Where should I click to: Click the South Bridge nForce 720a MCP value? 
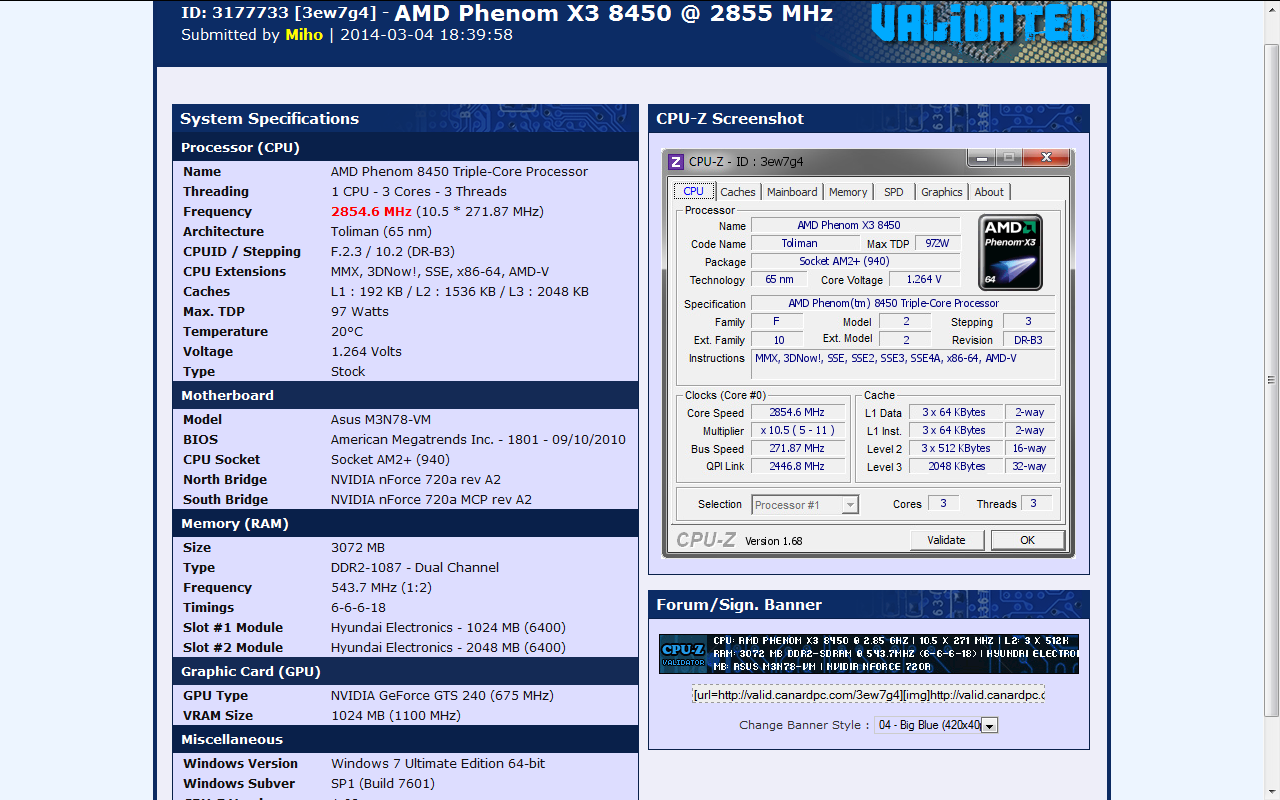[x=431, y=500]
